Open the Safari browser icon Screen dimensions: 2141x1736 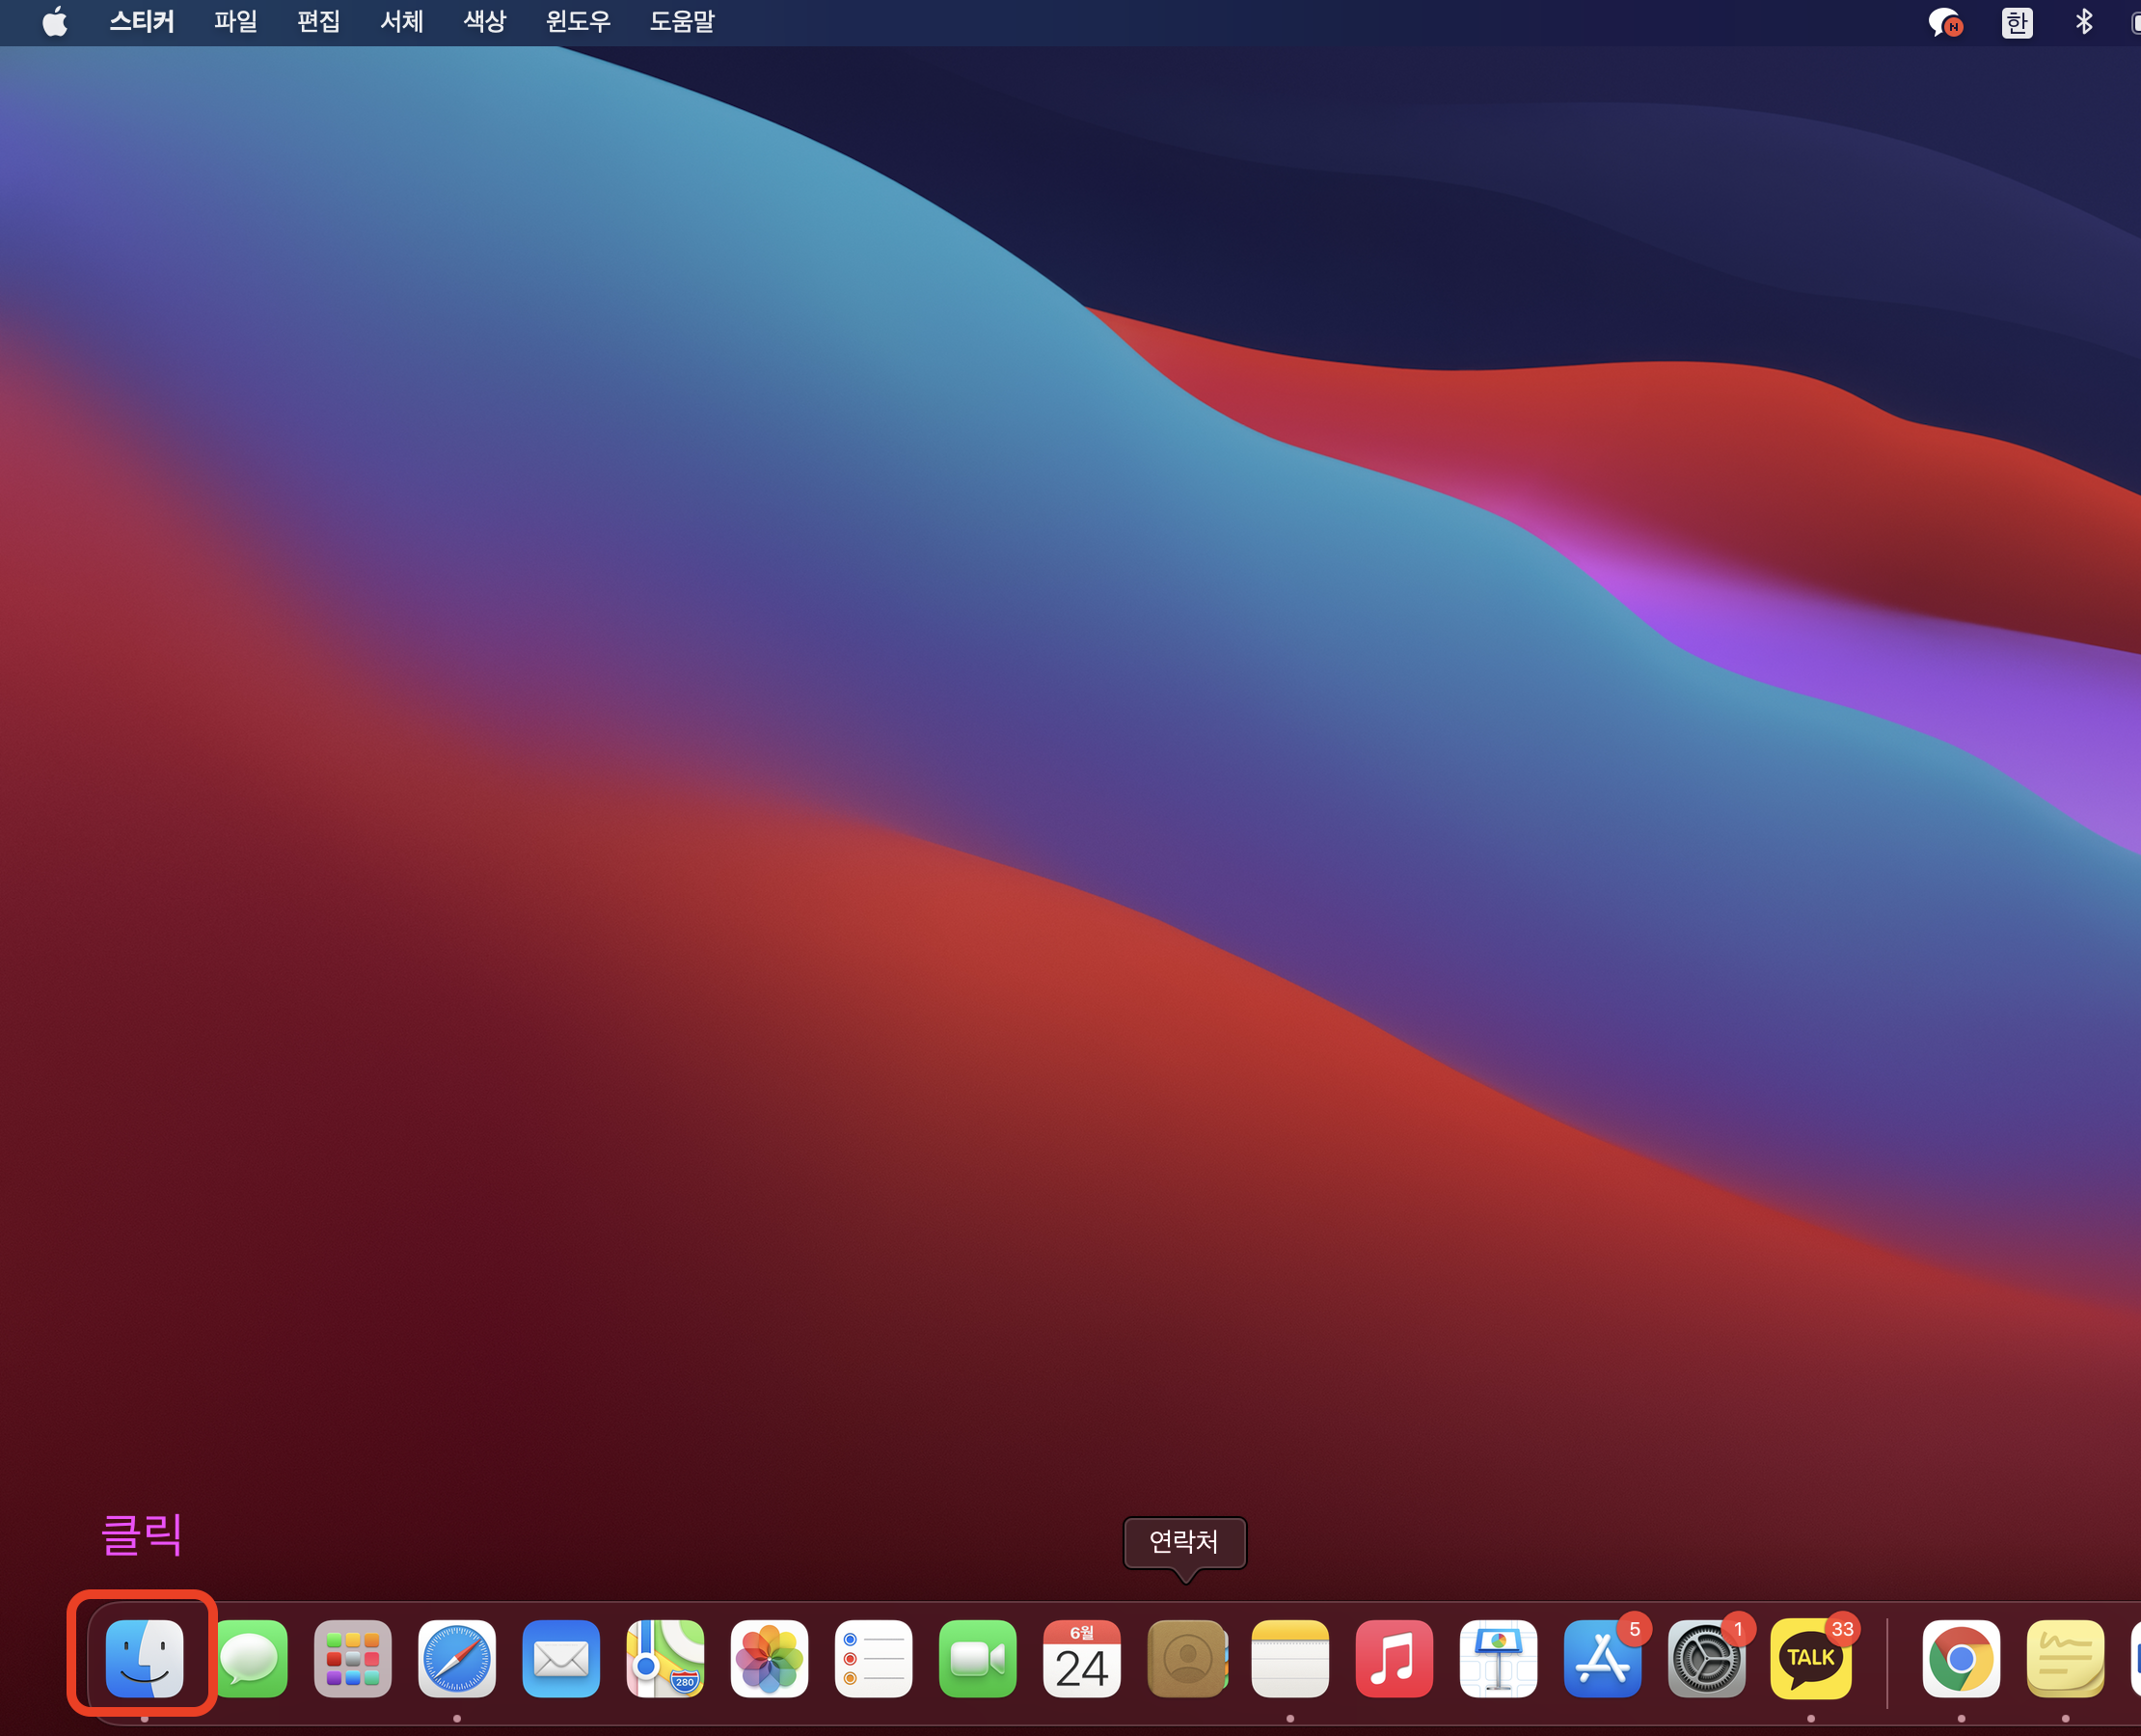pyautogui.click(x=457, y=1659)
